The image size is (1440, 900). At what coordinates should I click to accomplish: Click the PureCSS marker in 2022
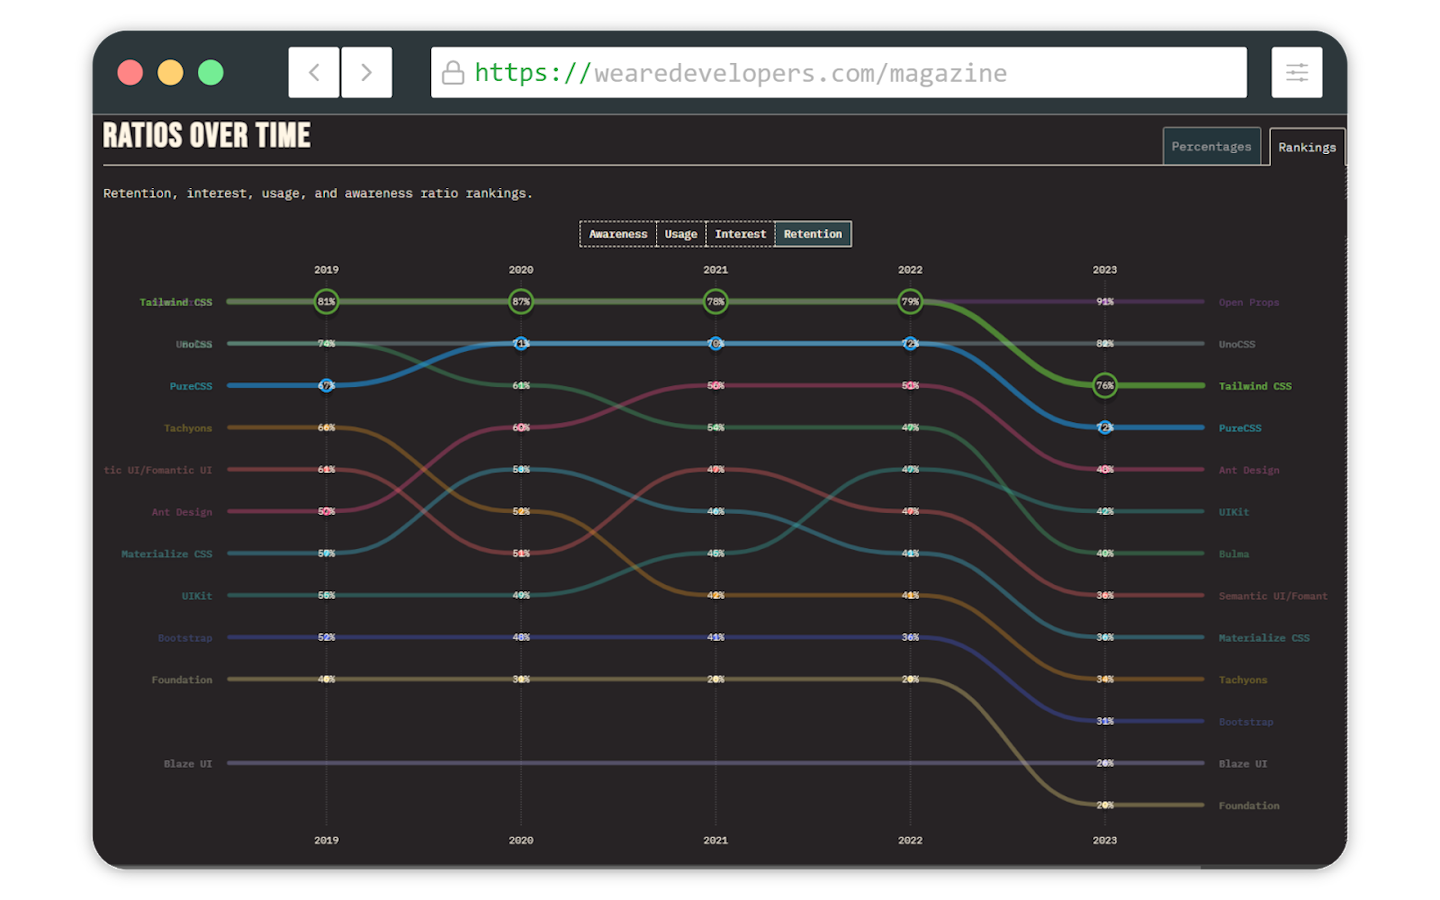(x=910, y=343)
